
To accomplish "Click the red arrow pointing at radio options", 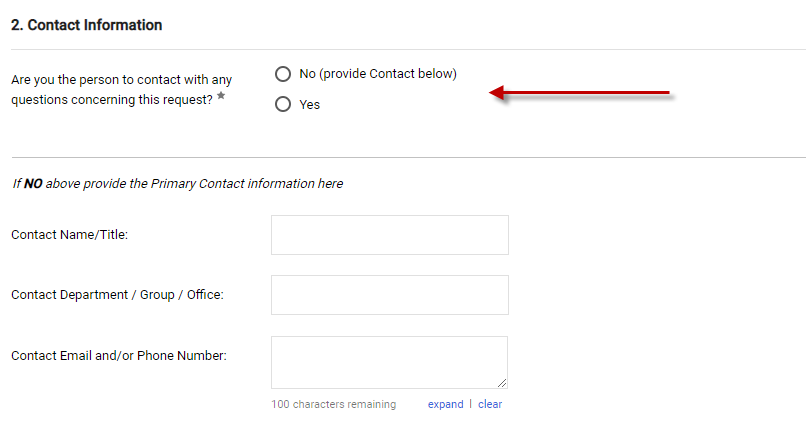I will tap(580, 94).
